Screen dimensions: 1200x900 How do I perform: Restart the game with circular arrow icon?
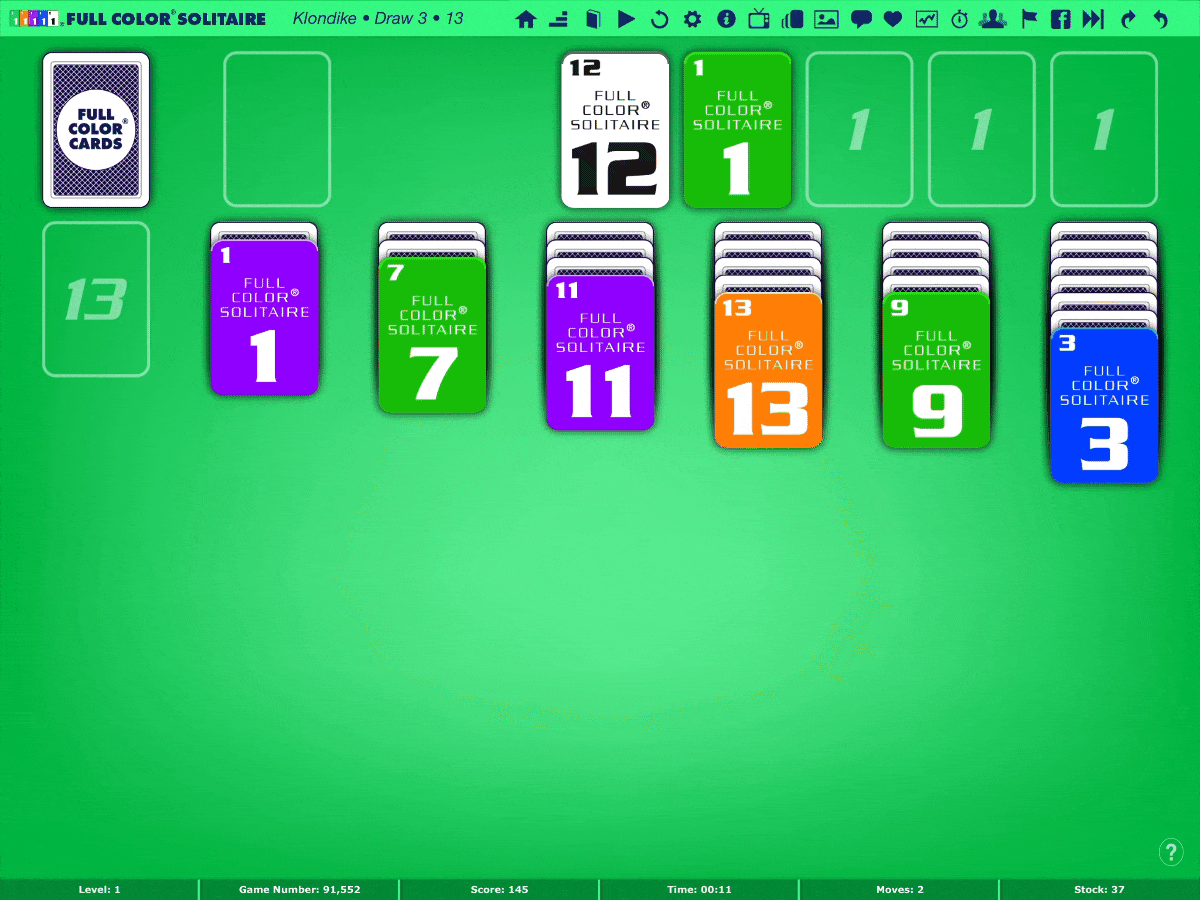[659, 19]
